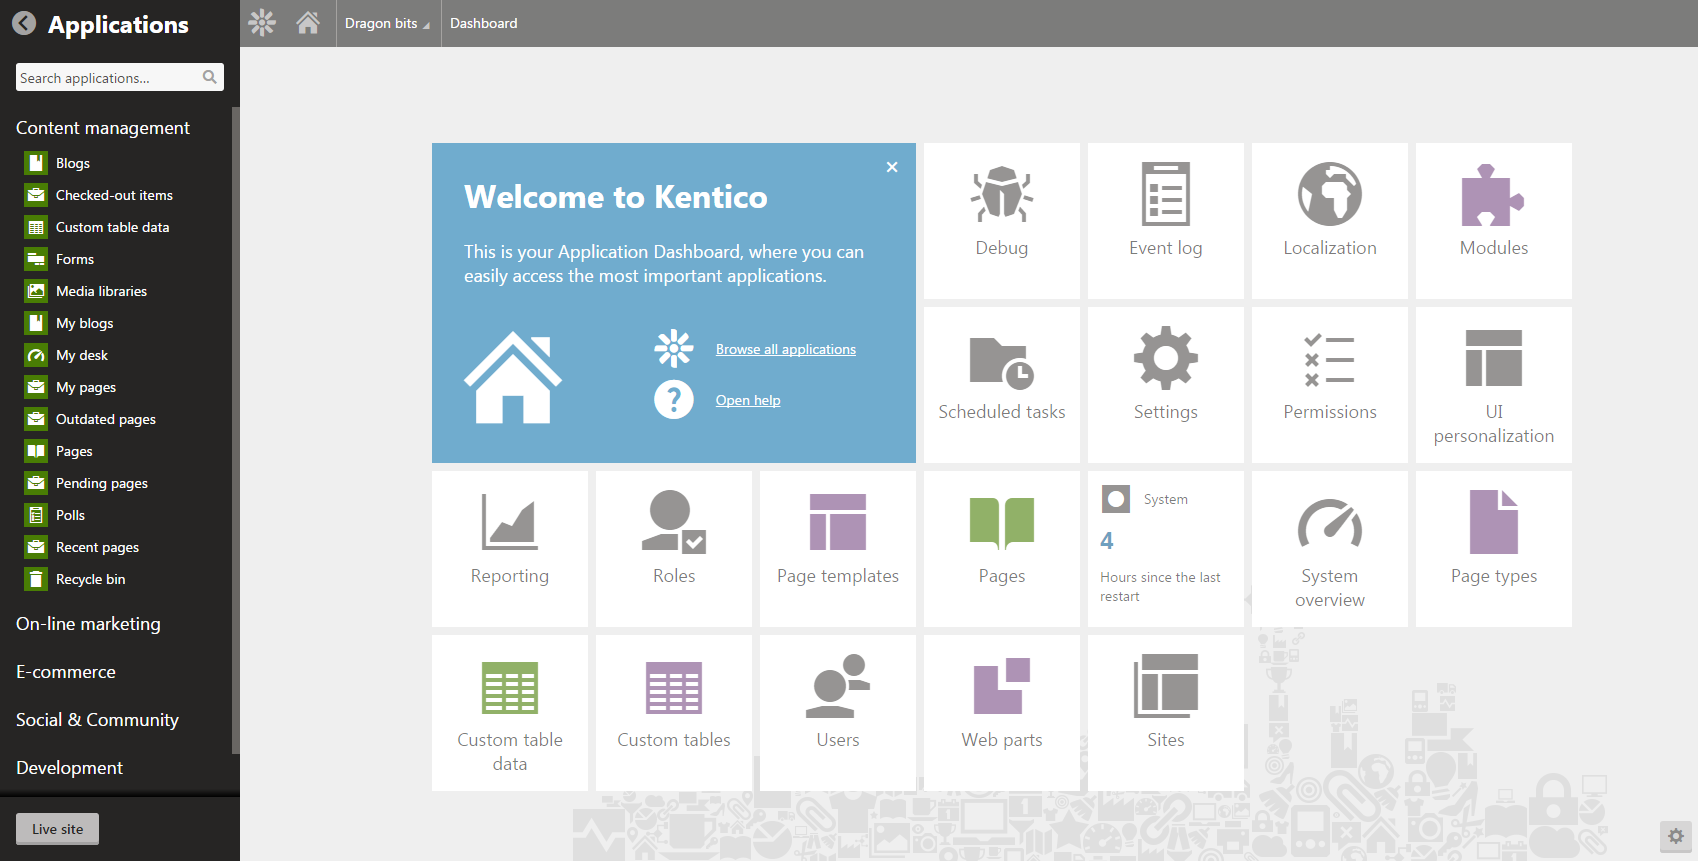Image resolution: width=1698 pixels, height=861 pixels.
Task: Select Recycle bin in the sidebar
Action: 90,579
